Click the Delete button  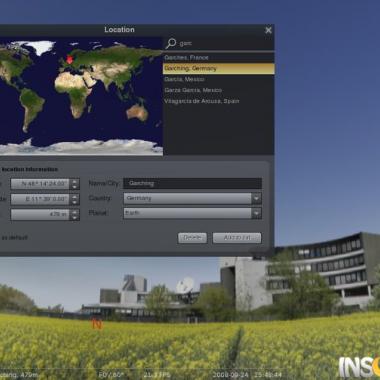point(192,238)
